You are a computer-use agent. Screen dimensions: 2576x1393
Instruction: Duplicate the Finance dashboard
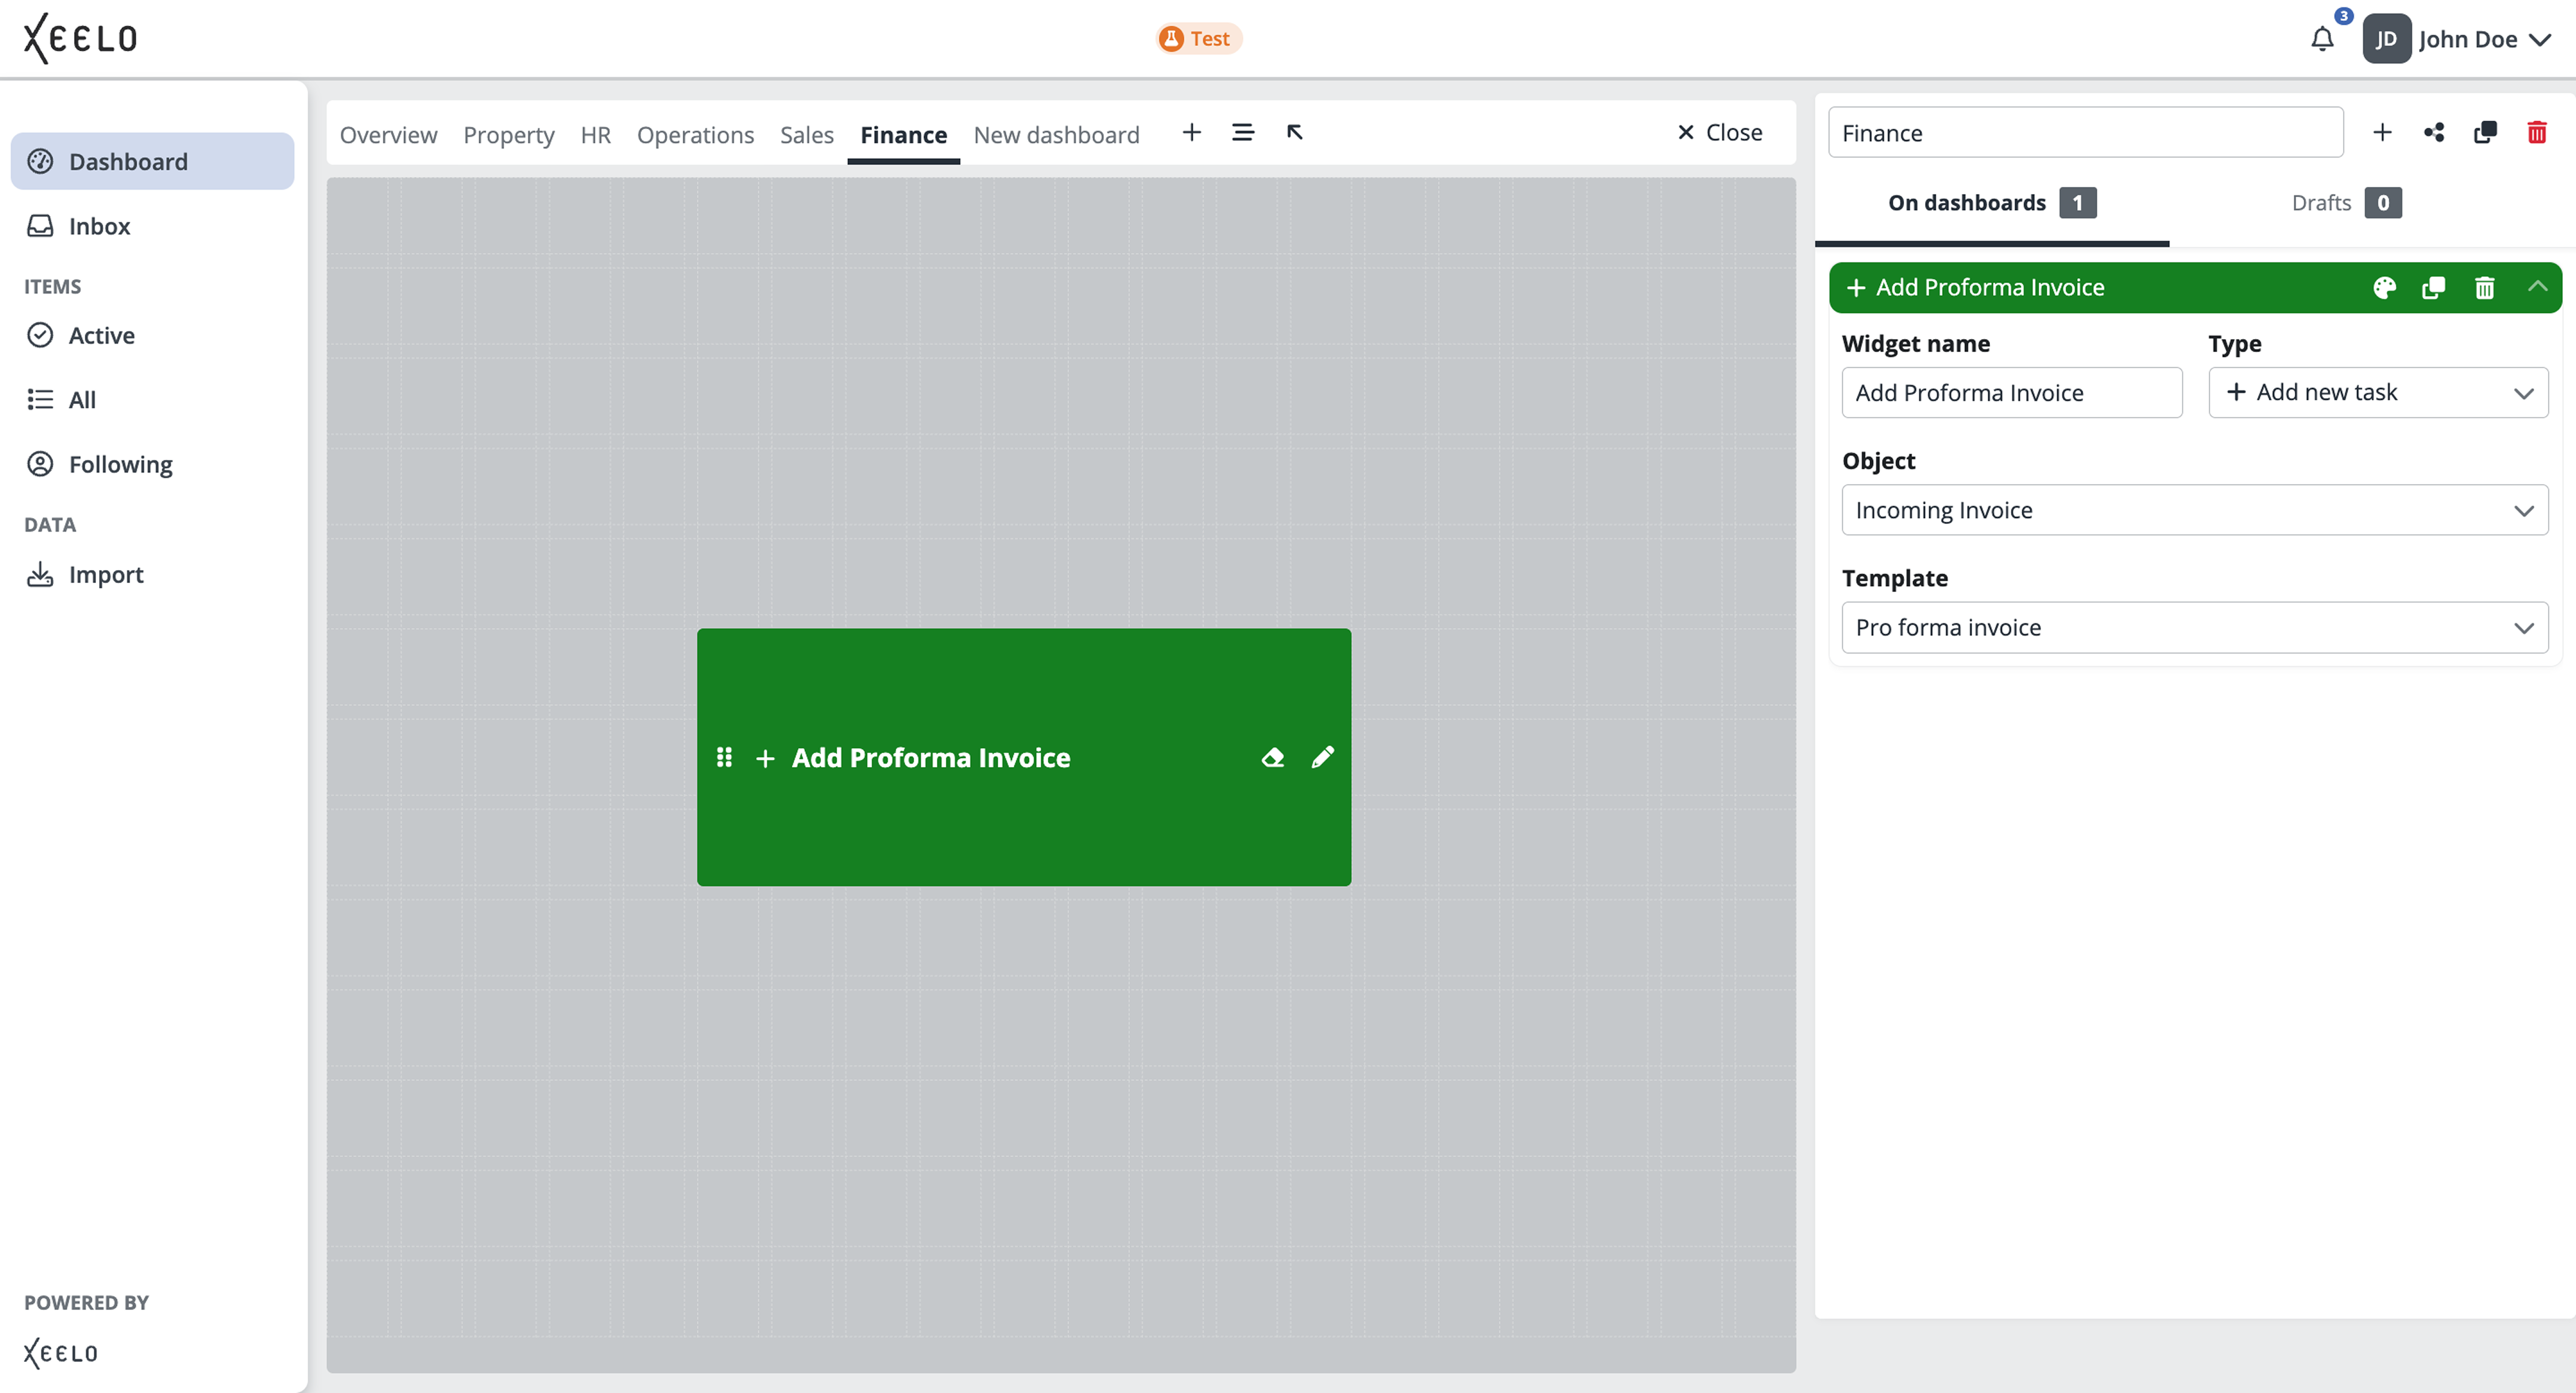(2485, 132)
